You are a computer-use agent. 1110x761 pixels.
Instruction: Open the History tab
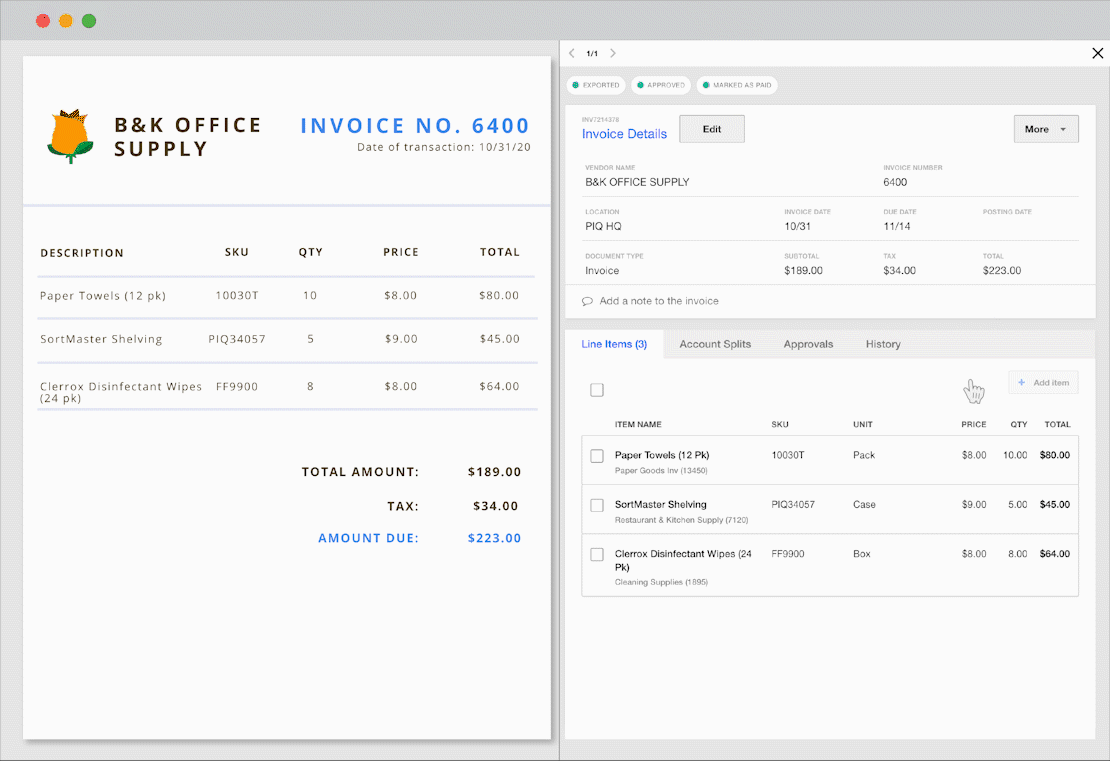(883, 344)
